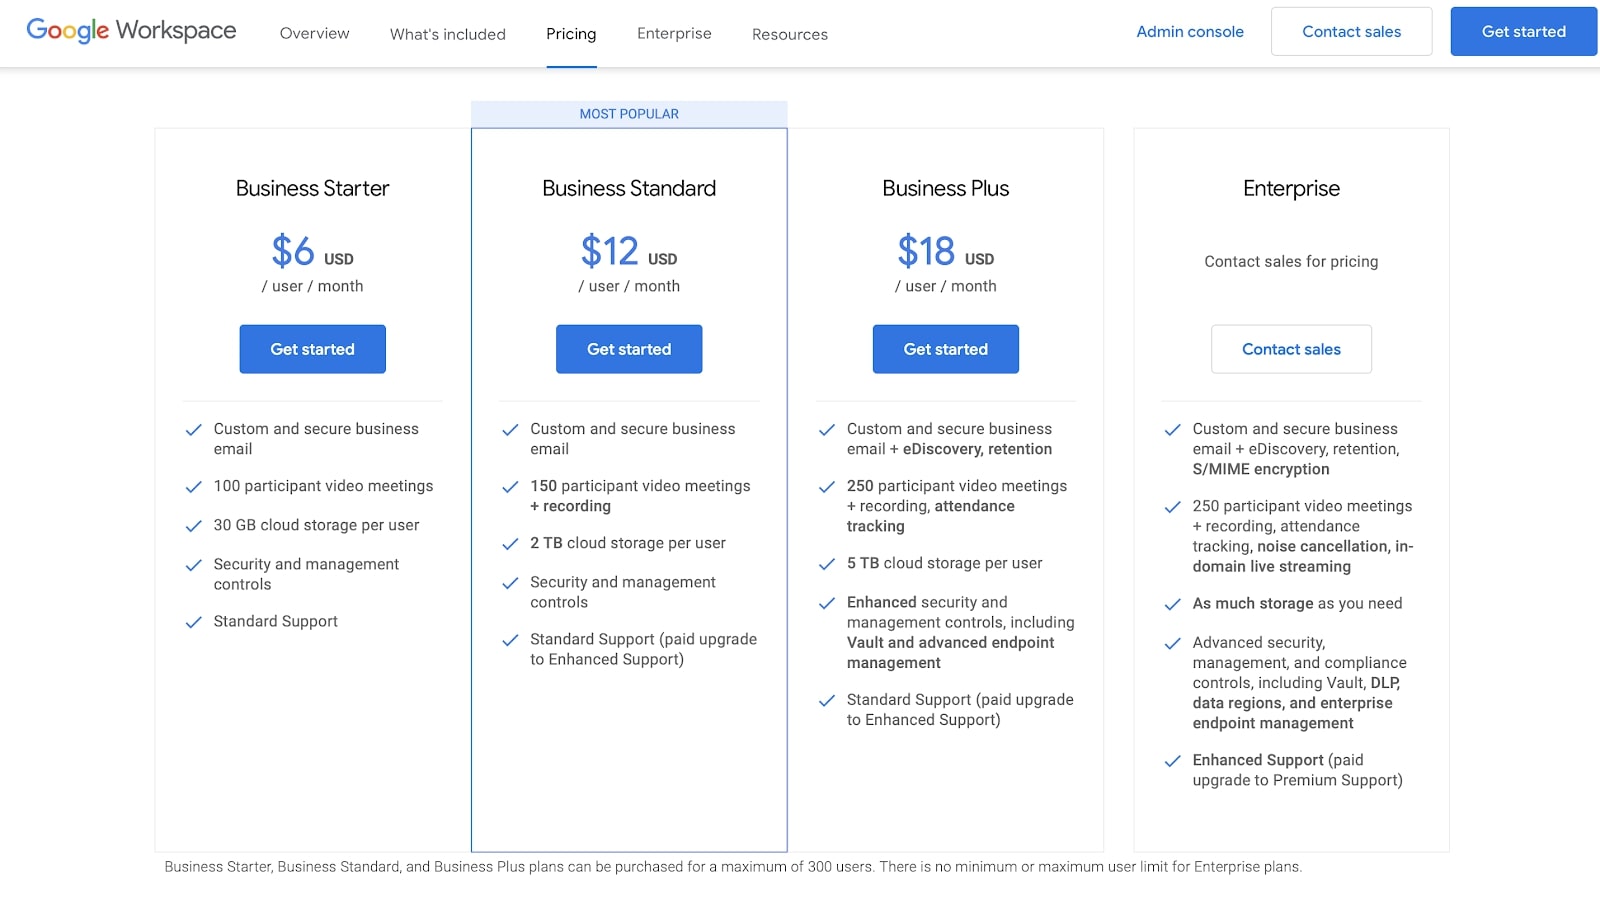The image size is (1600, 903).
Task: Click the 300 users maximum footnote text
Action: point(733,867)
